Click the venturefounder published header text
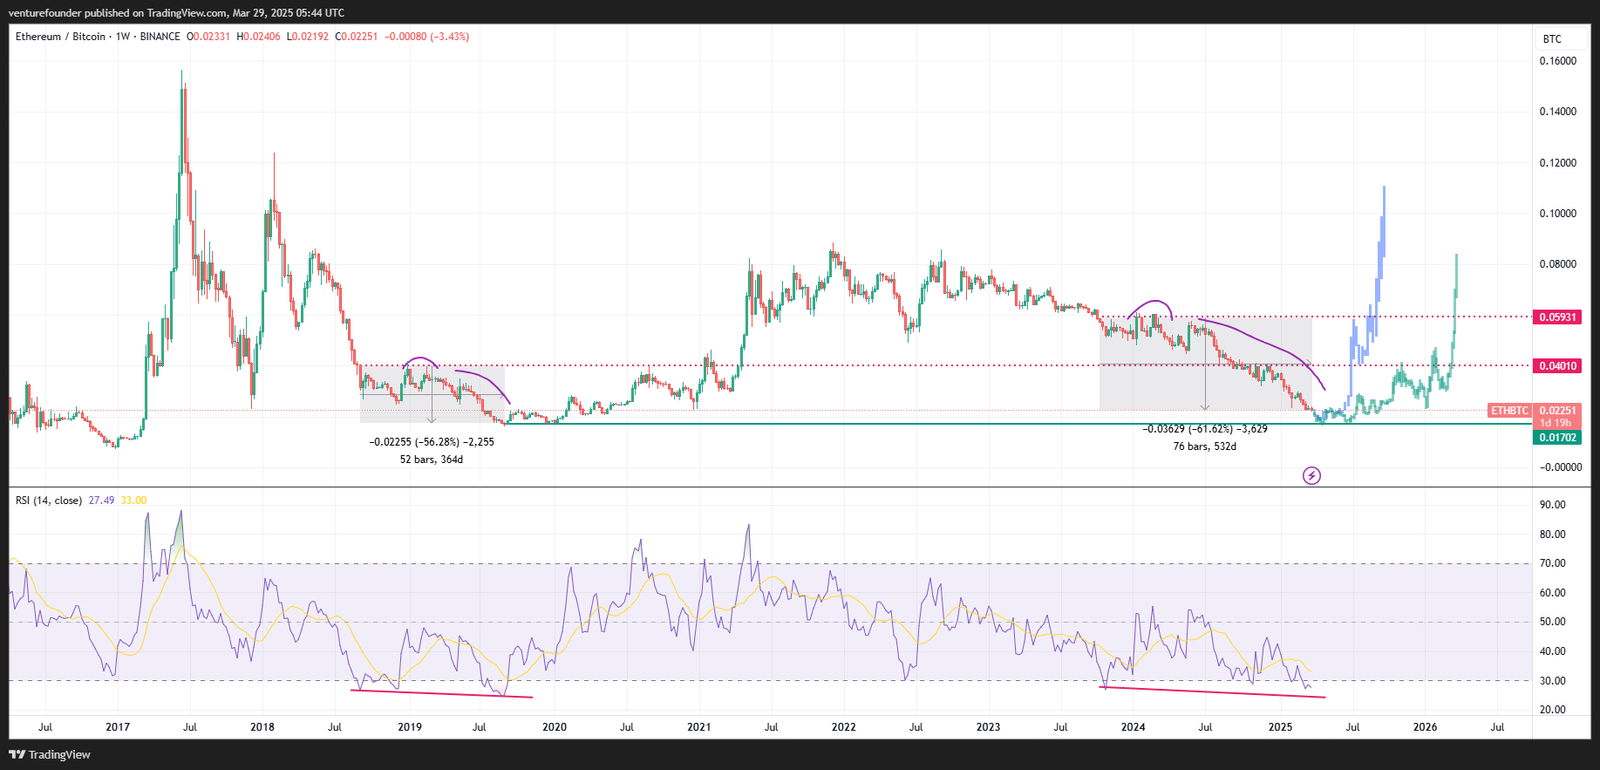1600x770 pixels. pyautogui.click(x=176, y=13)
